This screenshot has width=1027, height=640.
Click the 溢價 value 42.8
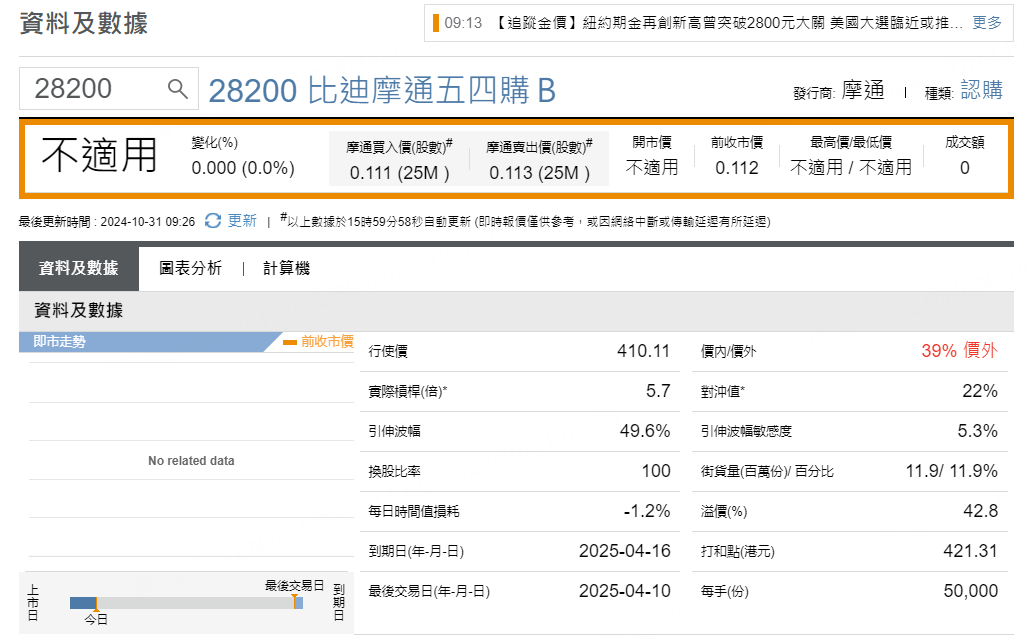click(x=980, y=511)
